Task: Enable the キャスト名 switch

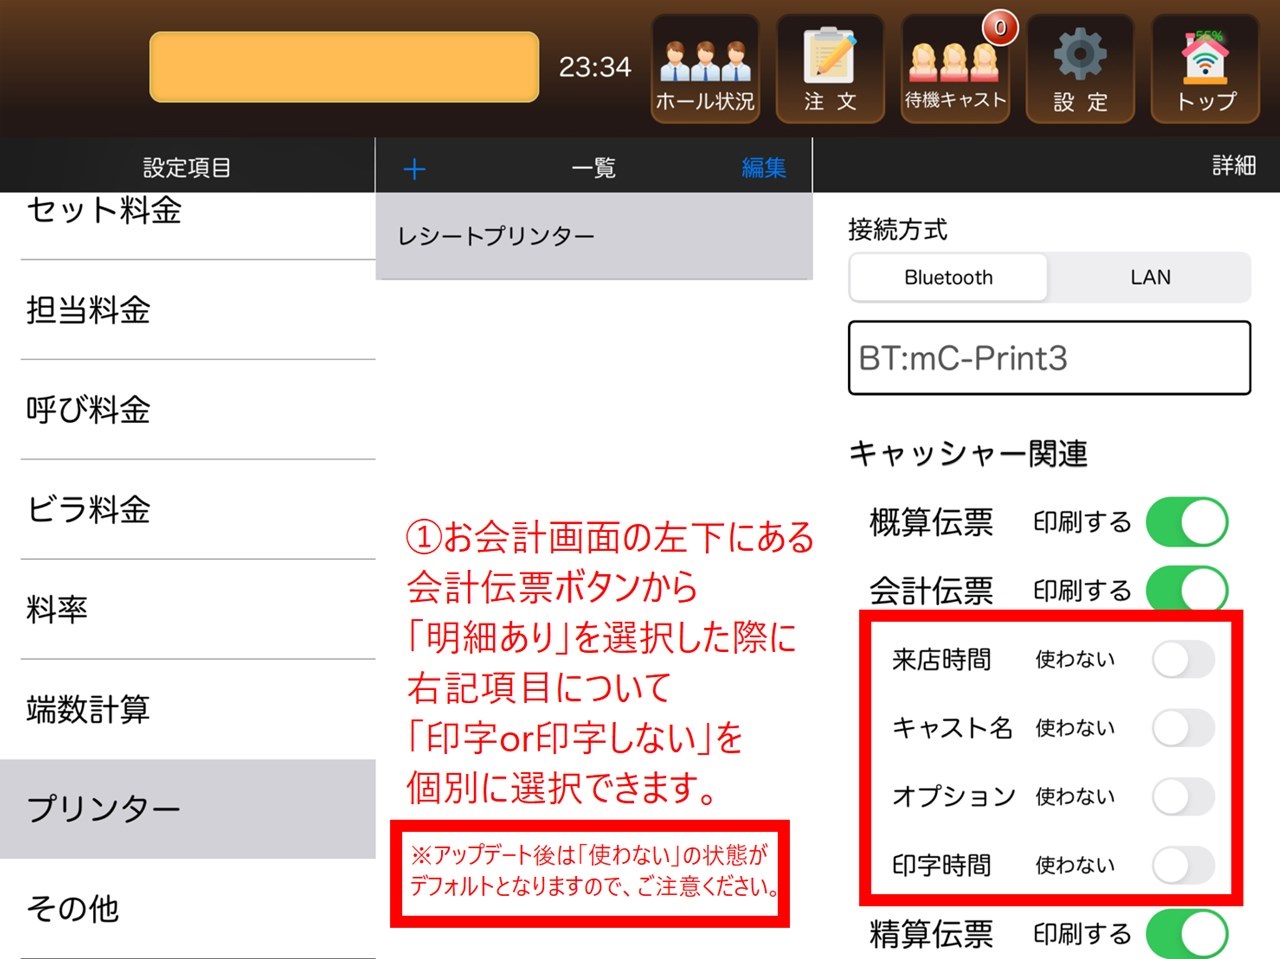Action: coord(1183,728)
